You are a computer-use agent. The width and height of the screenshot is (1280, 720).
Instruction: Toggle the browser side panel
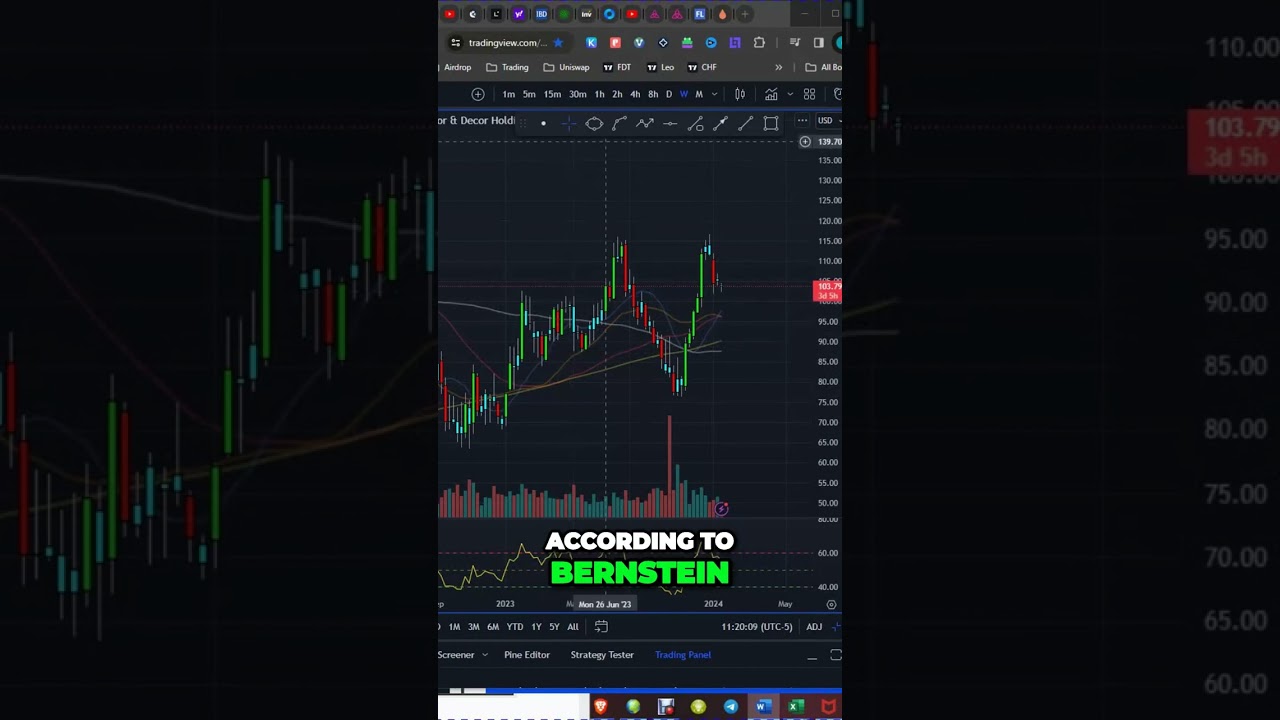[818, 43]
